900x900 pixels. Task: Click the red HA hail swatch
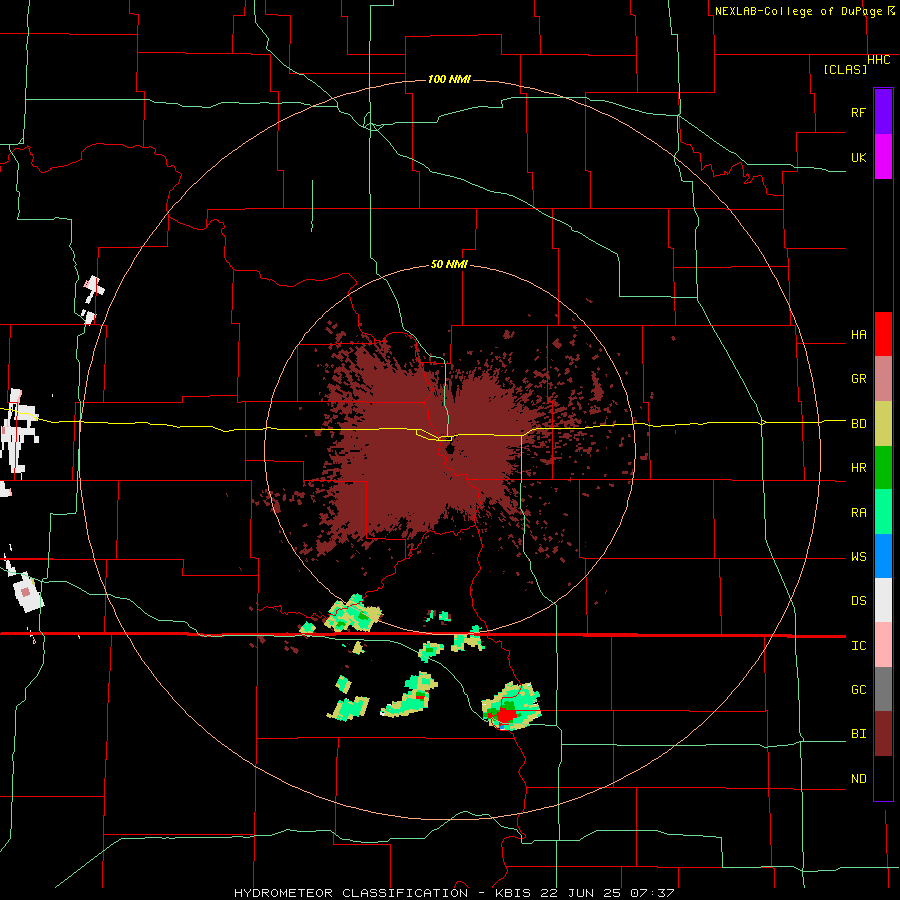(883, 334)
